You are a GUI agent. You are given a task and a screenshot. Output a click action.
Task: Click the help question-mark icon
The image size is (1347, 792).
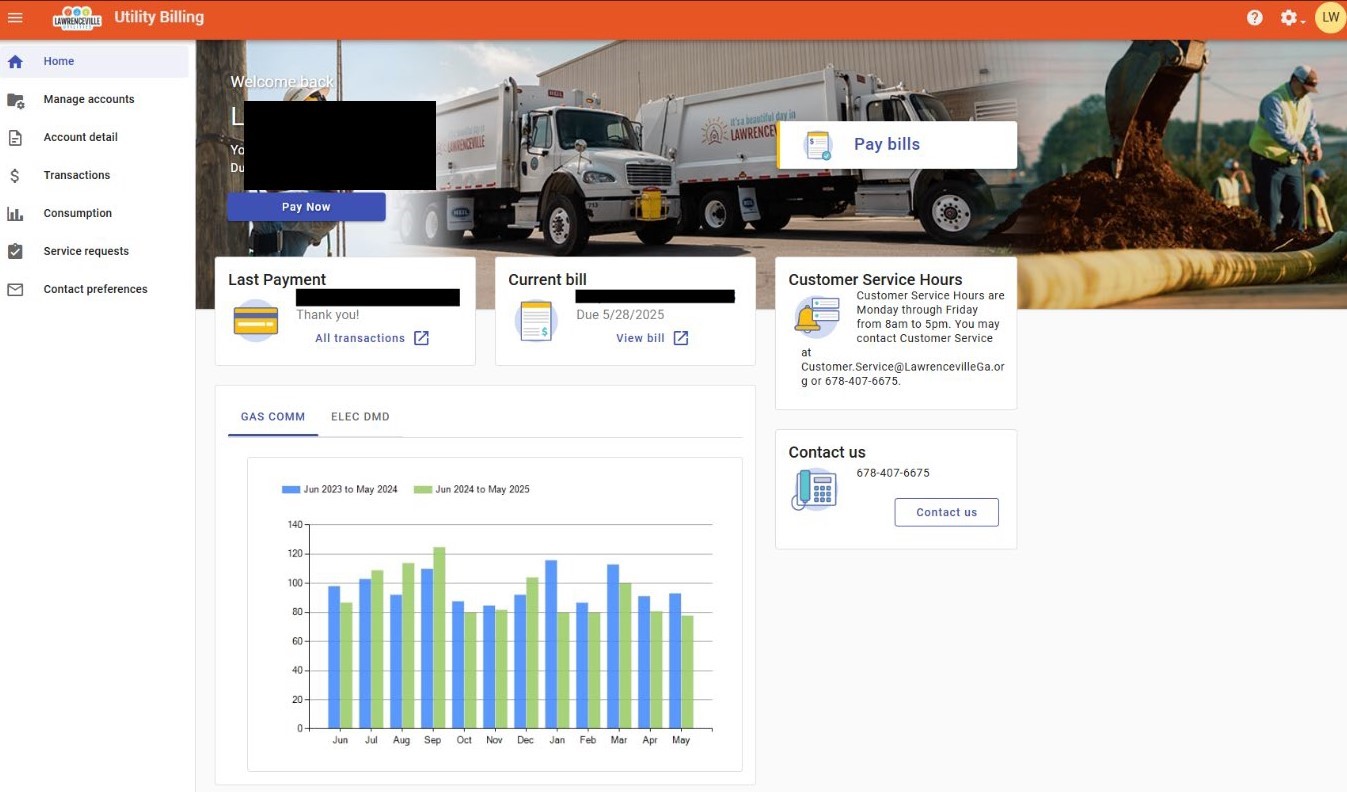click(x=1255, y=17)
